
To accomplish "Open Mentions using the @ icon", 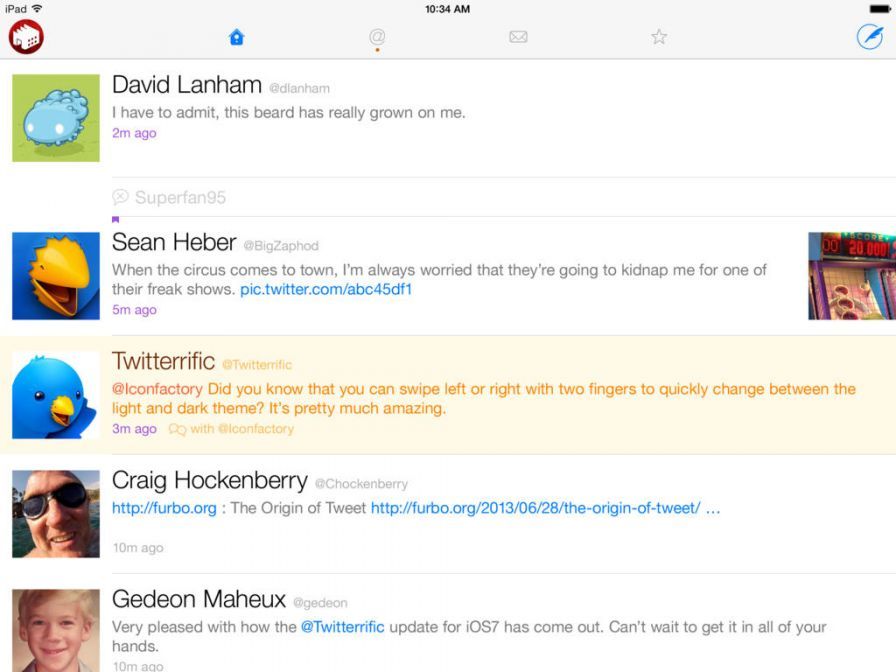I will click(x=377, y=36).
